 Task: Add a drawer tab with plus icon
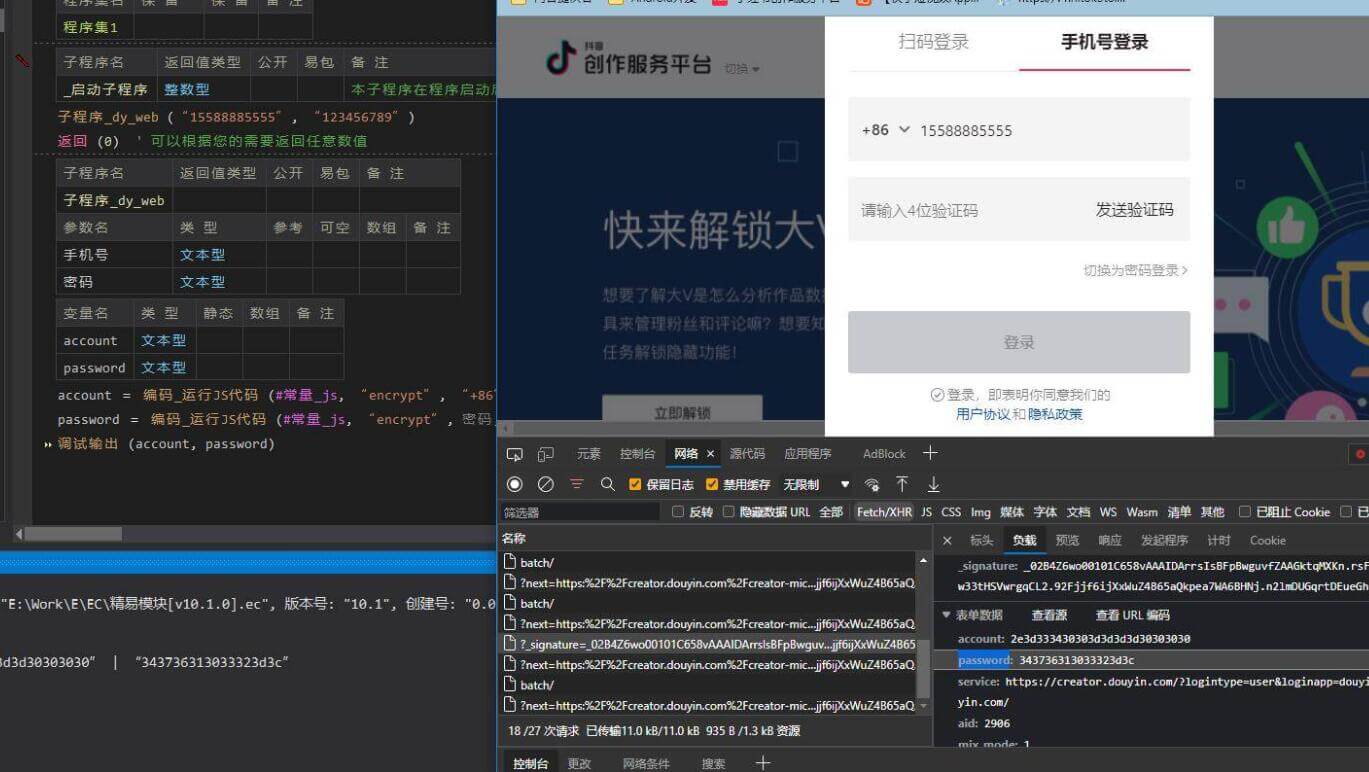(x=763, y=763)
